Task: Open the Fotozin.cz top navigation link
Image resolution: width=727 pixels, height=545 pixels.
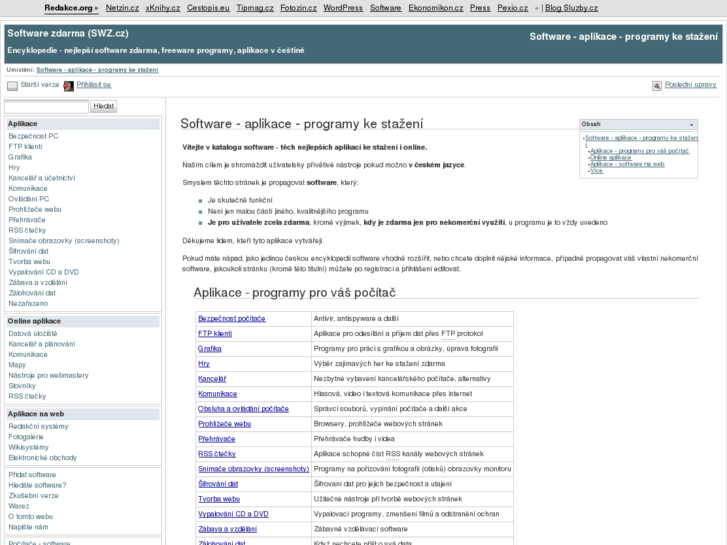Action: [x=299, y=8]
